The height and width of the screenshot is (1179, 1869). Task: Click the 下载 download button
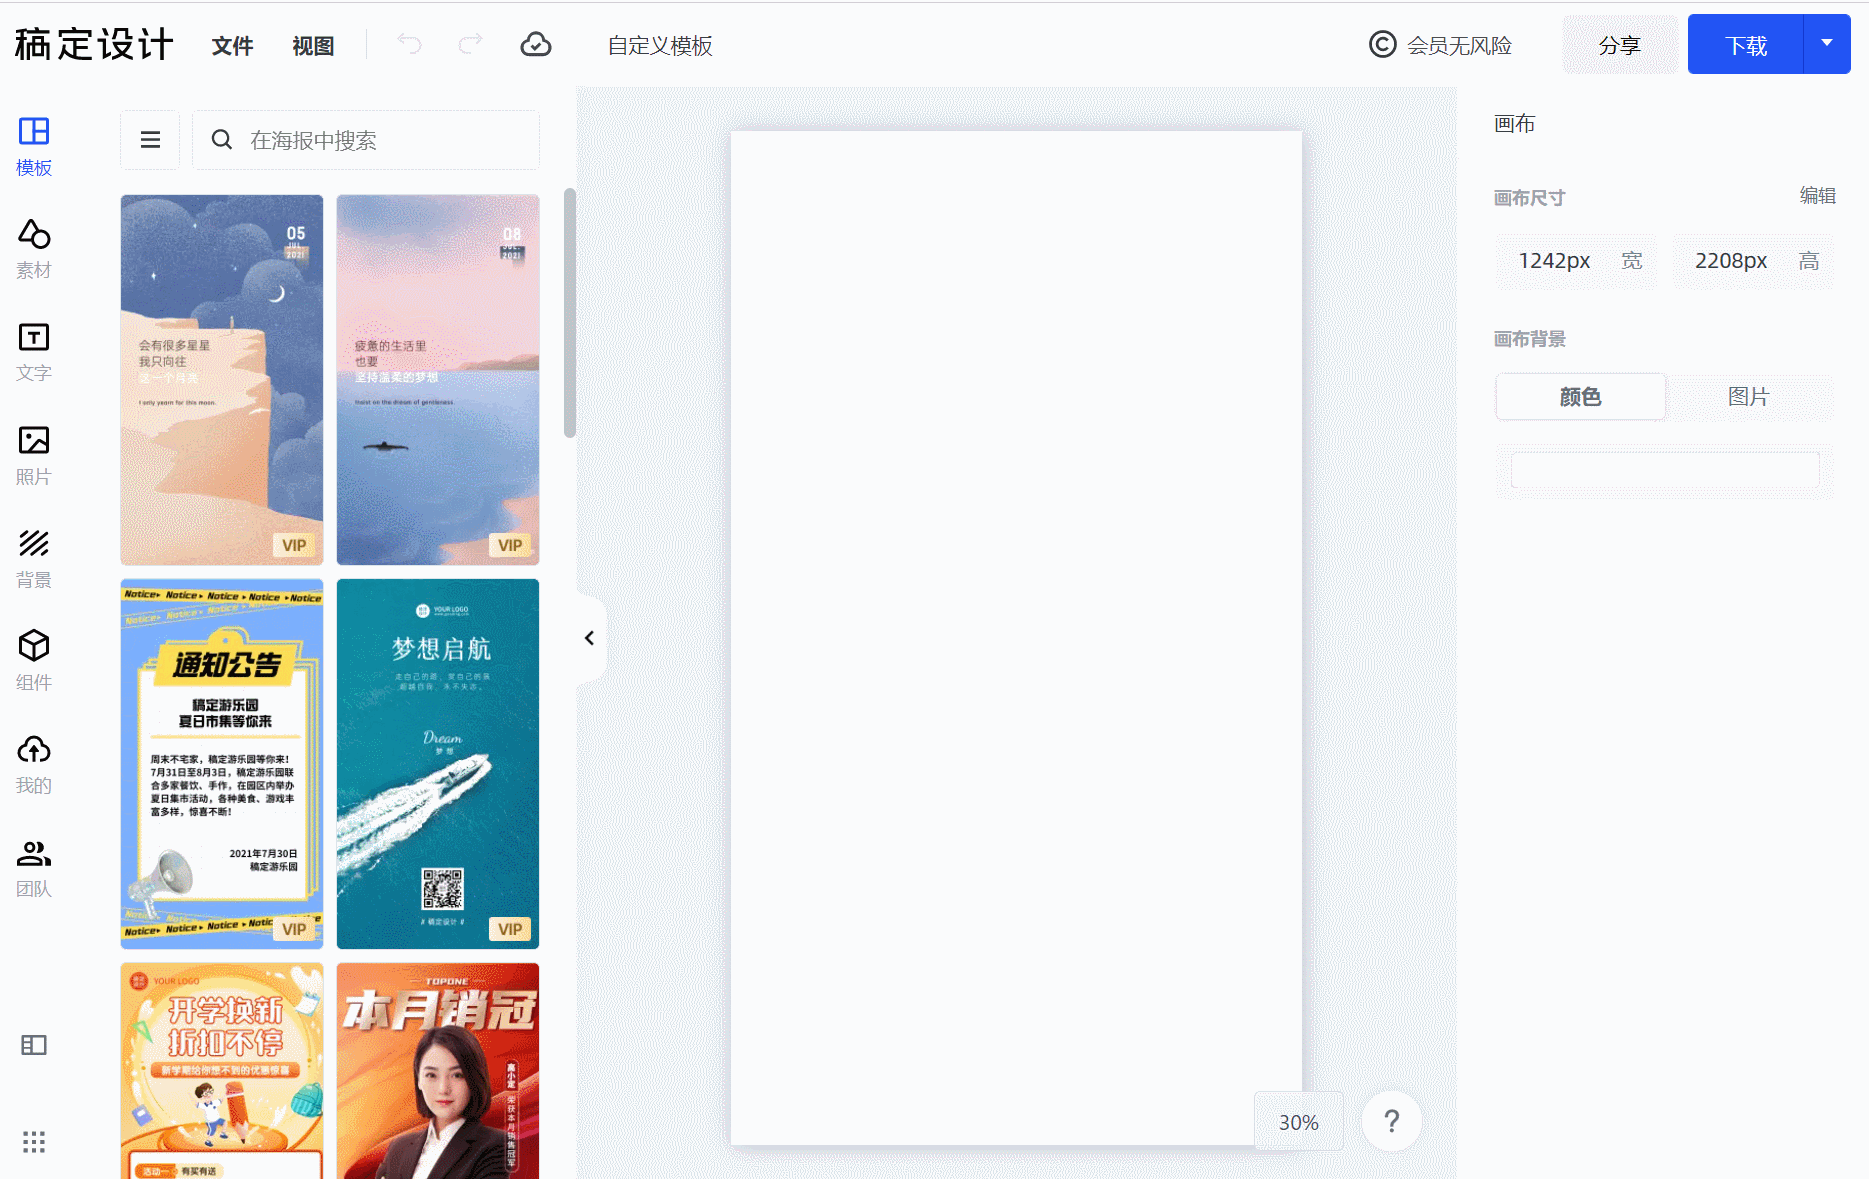pos(1746,45)
